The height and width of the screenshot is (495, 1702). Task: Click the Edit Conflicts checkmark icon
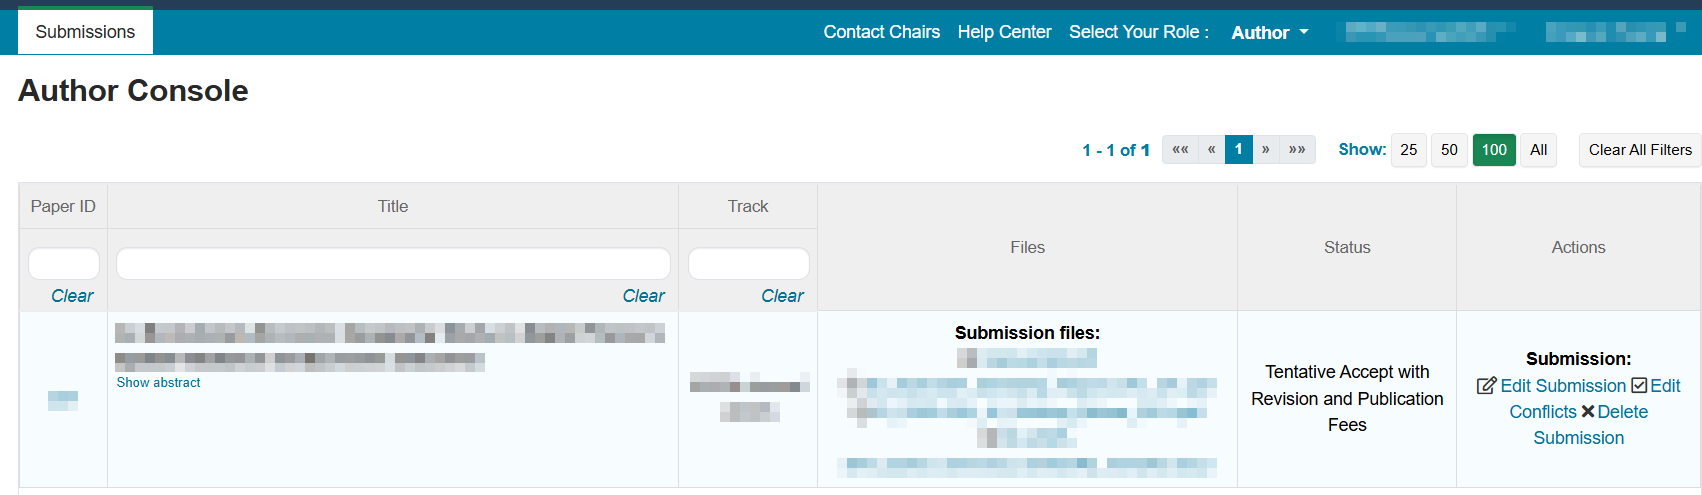tap(1639, 386)
